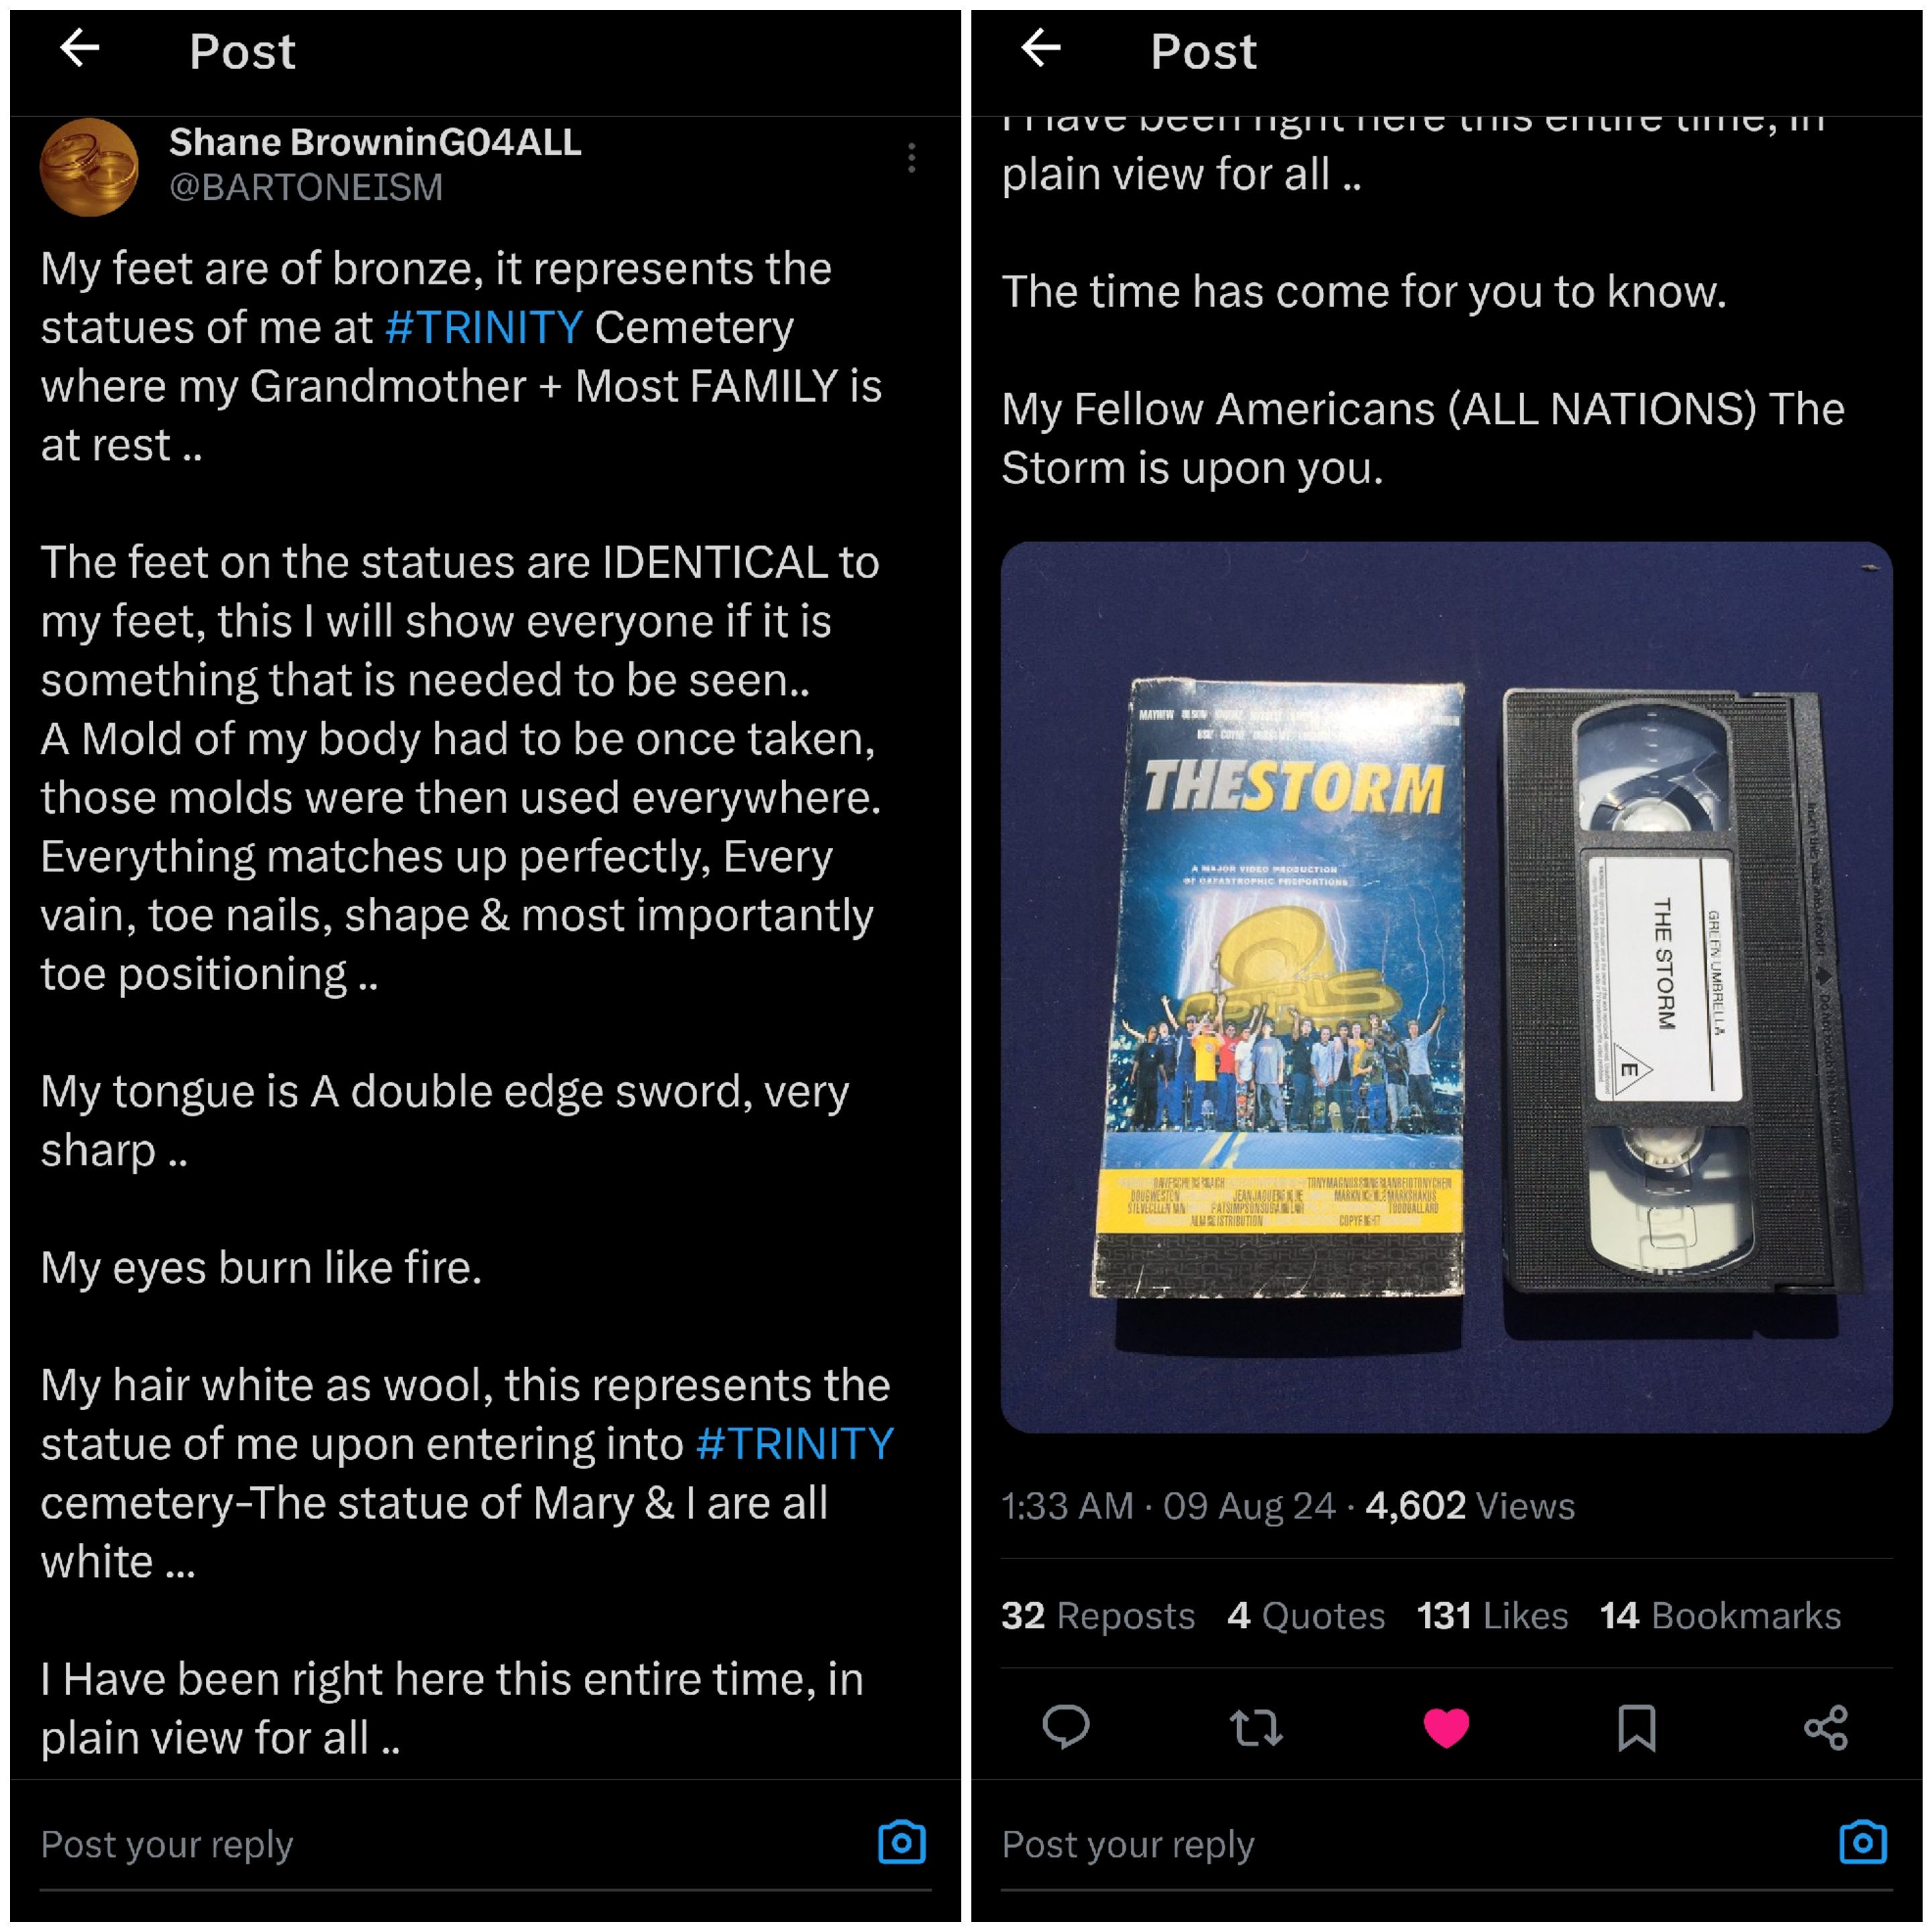Viewport: 1932px width, 1932px height.
Task: Tap the repost arrows icon
Action: point(1255,1727)
